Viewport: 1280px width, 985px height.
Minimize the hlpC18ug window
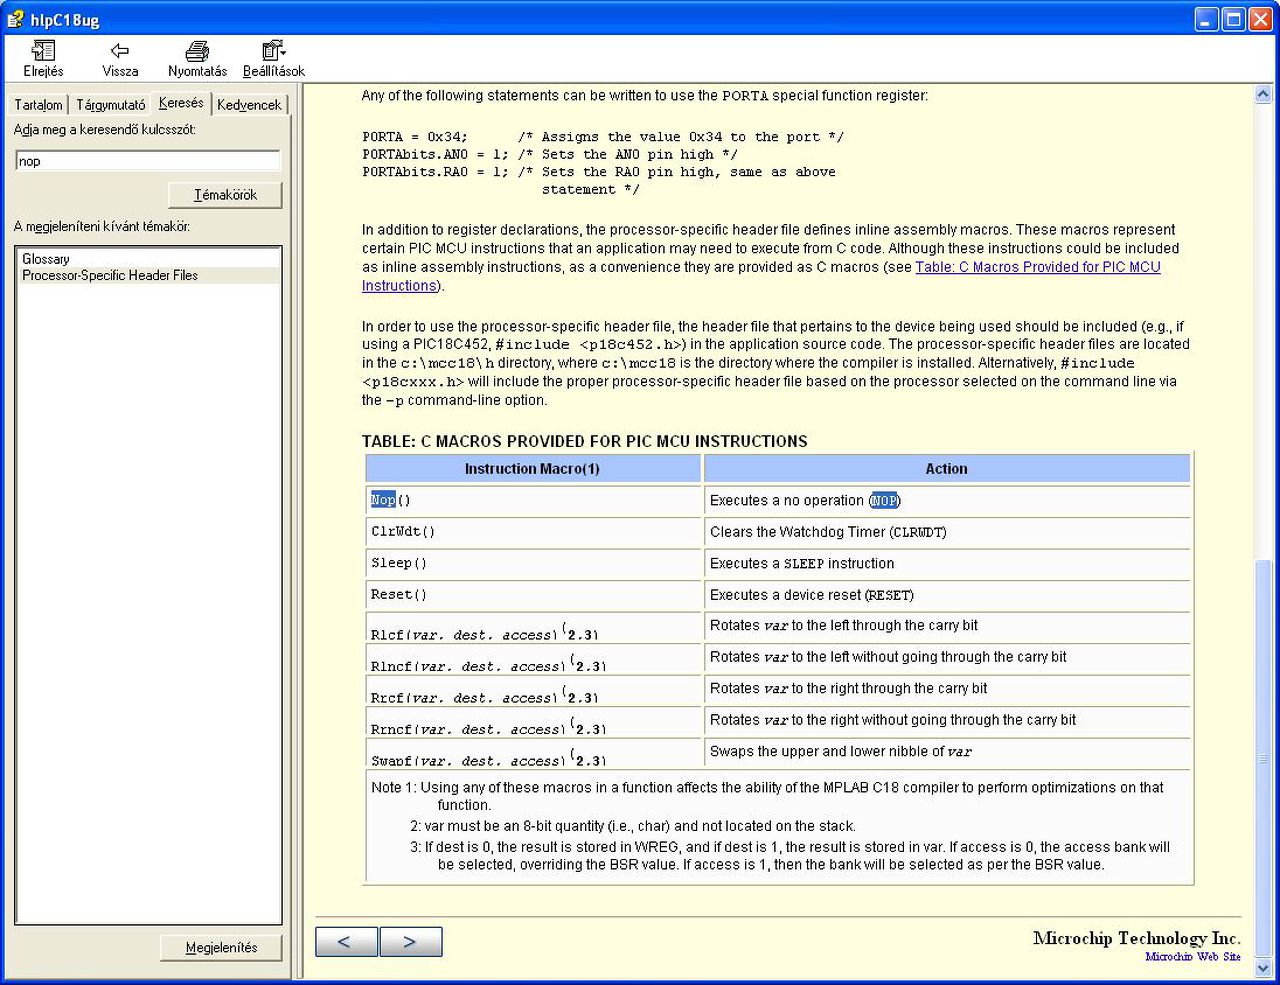1208,19
